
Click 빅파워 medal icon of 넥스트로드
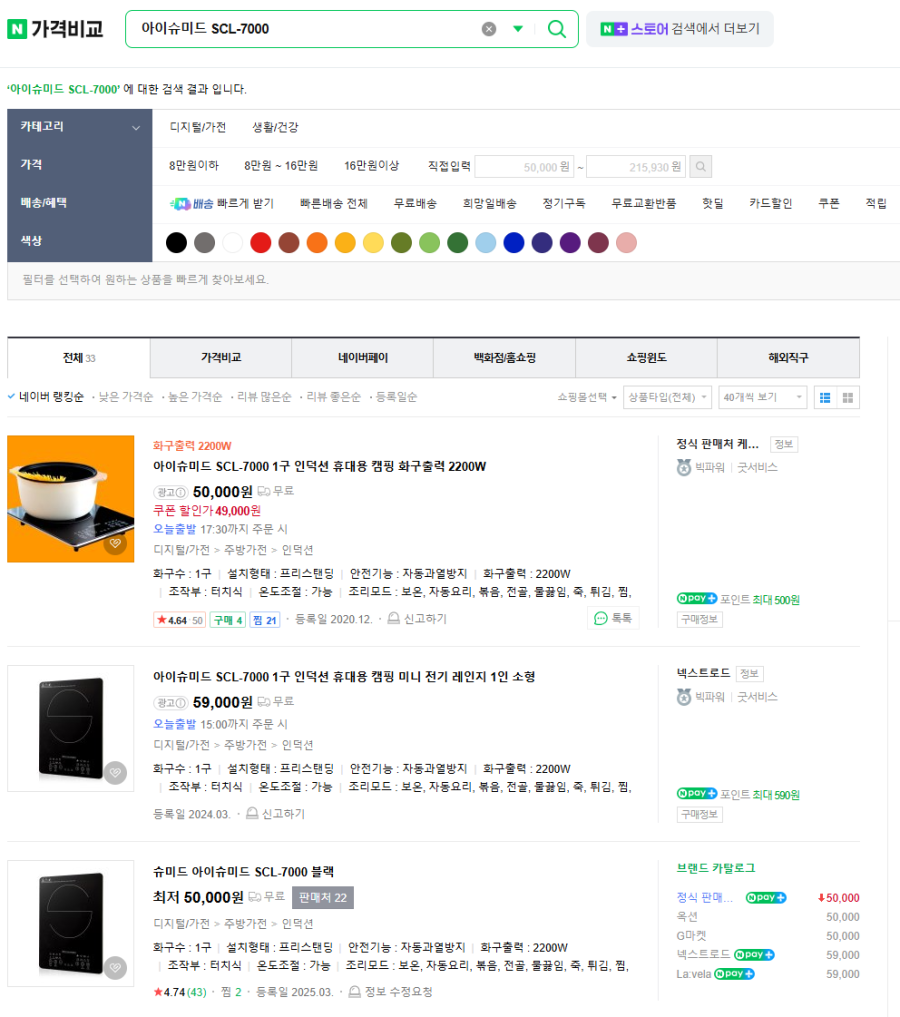(684, 697)
